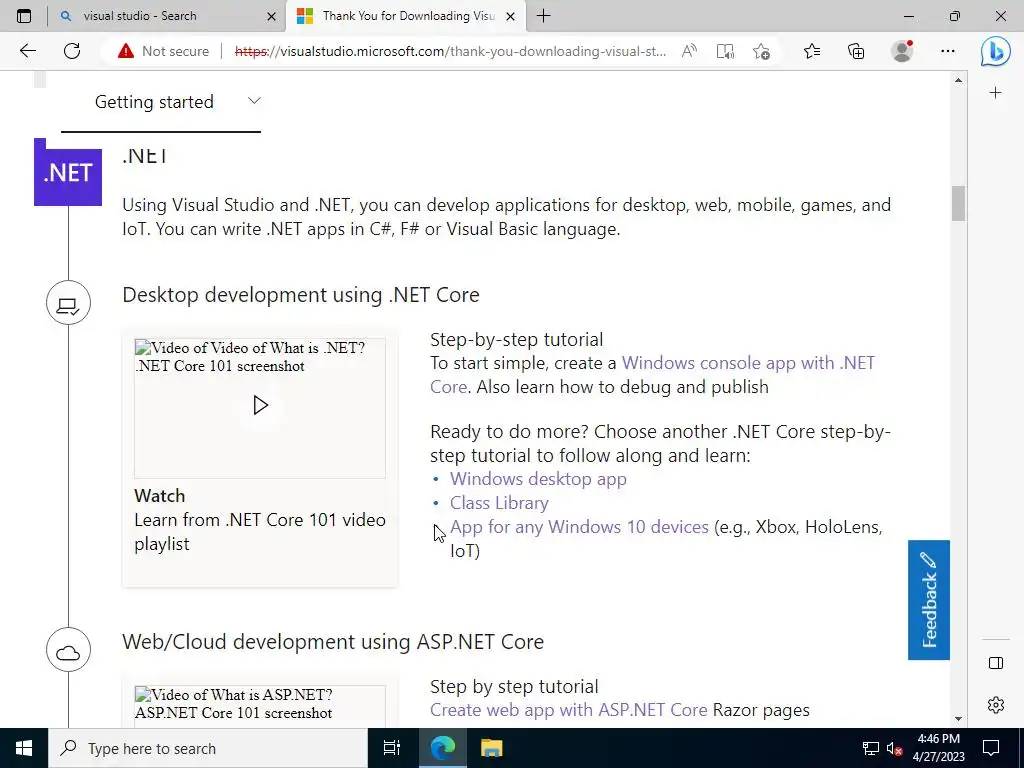Open the profile avatar icon

[902, 51]
